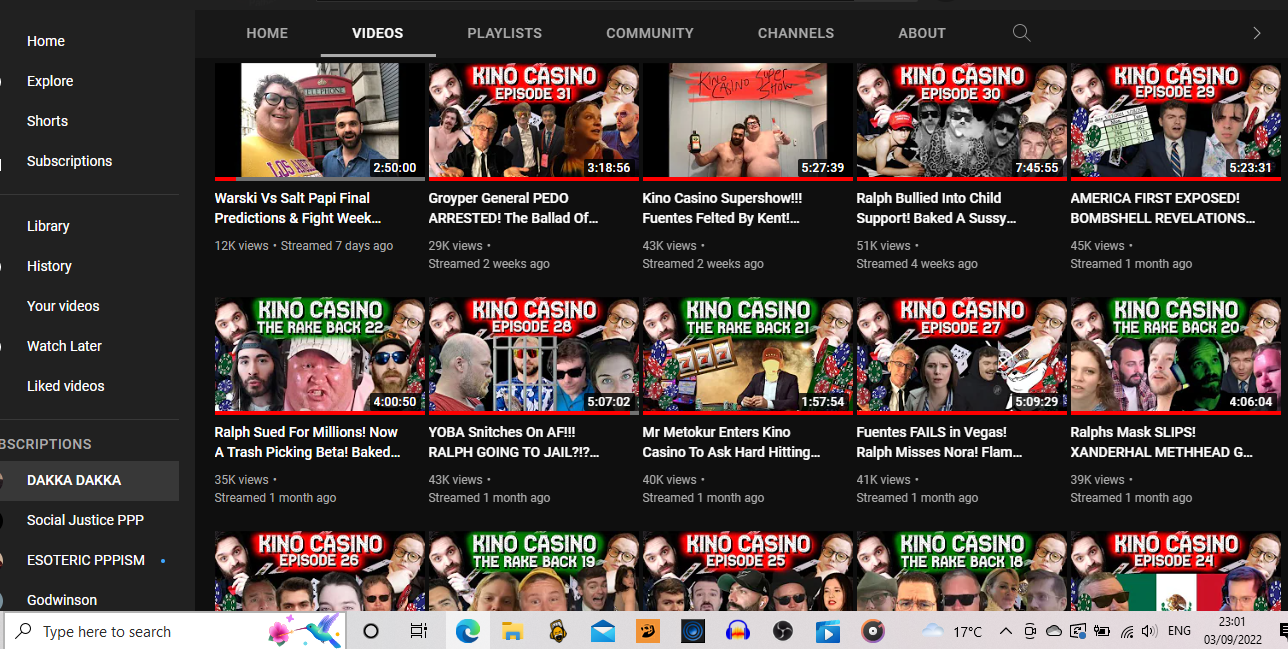Click the 'Kino Casino Supershow!!!' video title
Image resolution: width=1288 pixels, height=649 pixels.
point(722,208)
